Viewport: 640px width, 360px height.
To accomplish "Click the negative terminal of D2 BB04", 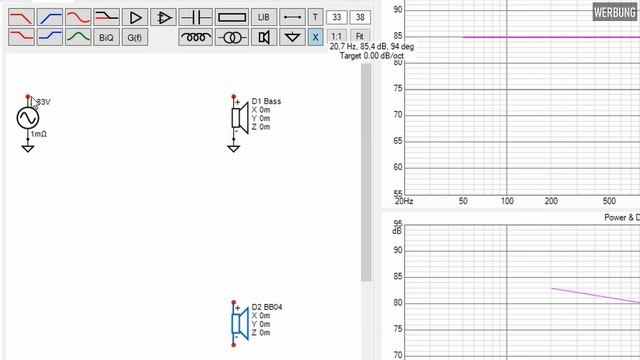I will (x=233, y=345).
